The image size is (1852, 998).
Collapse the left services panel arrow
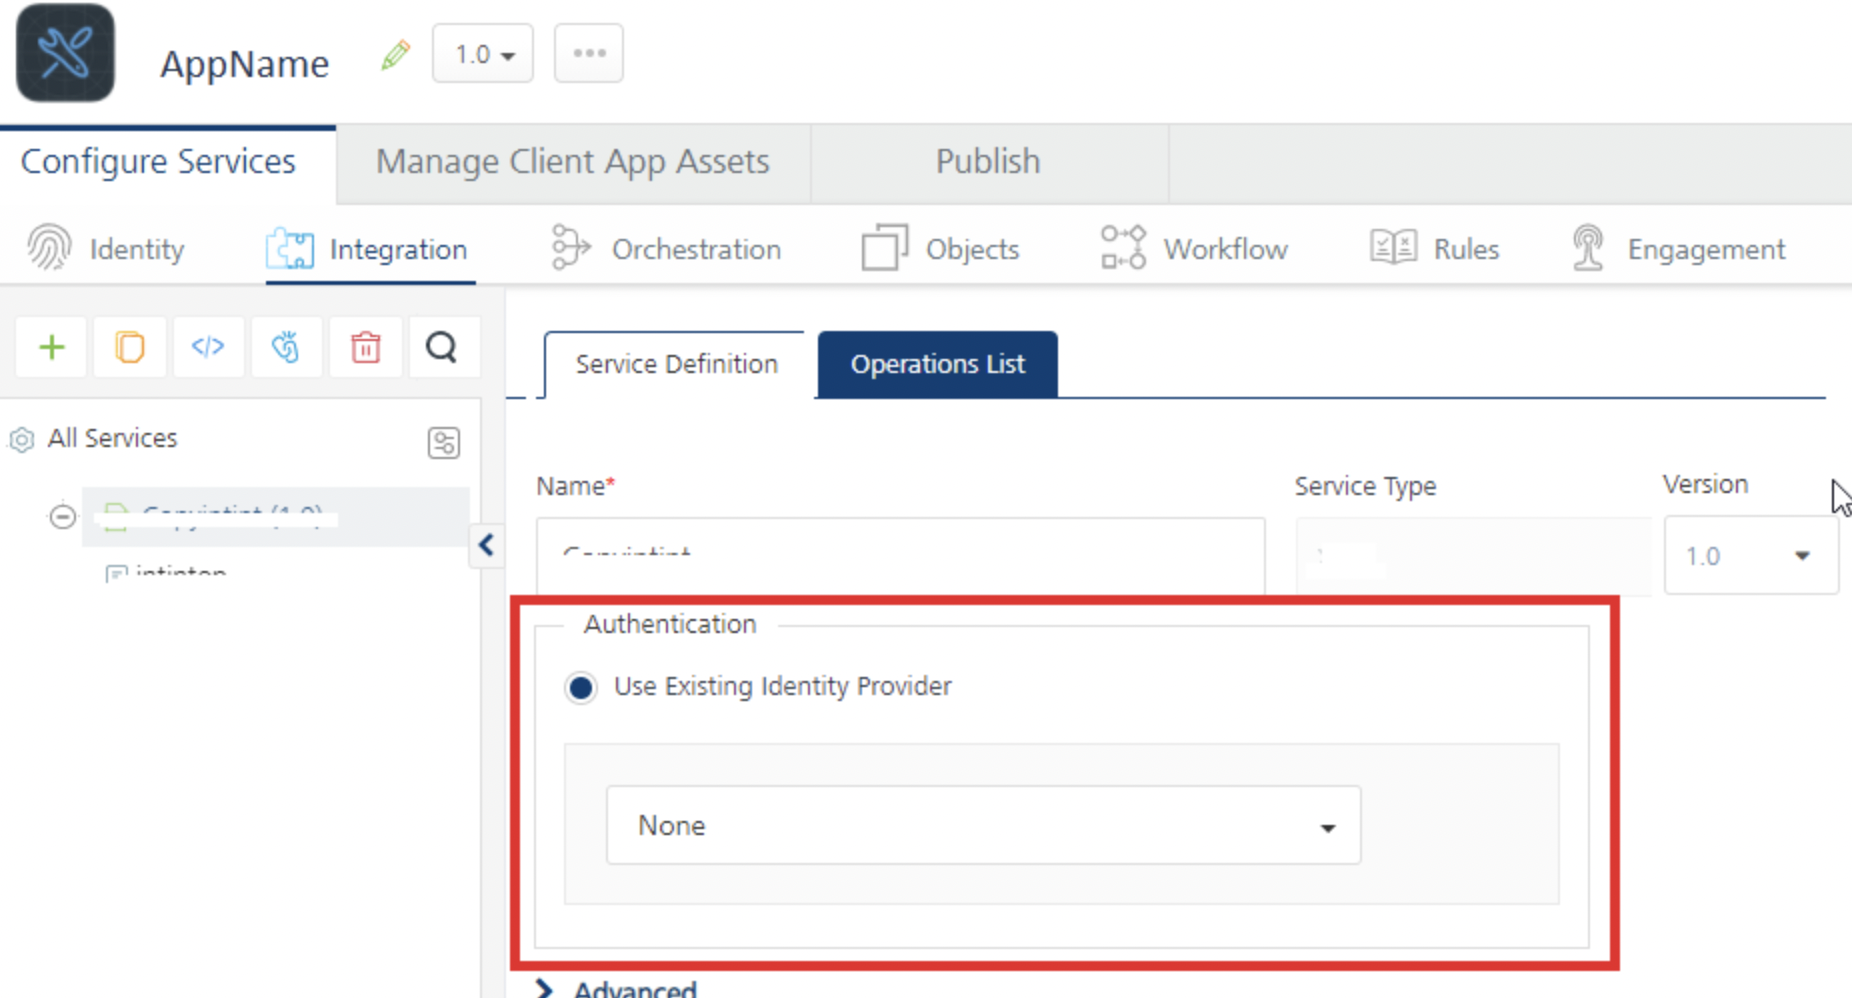(487, 545)
